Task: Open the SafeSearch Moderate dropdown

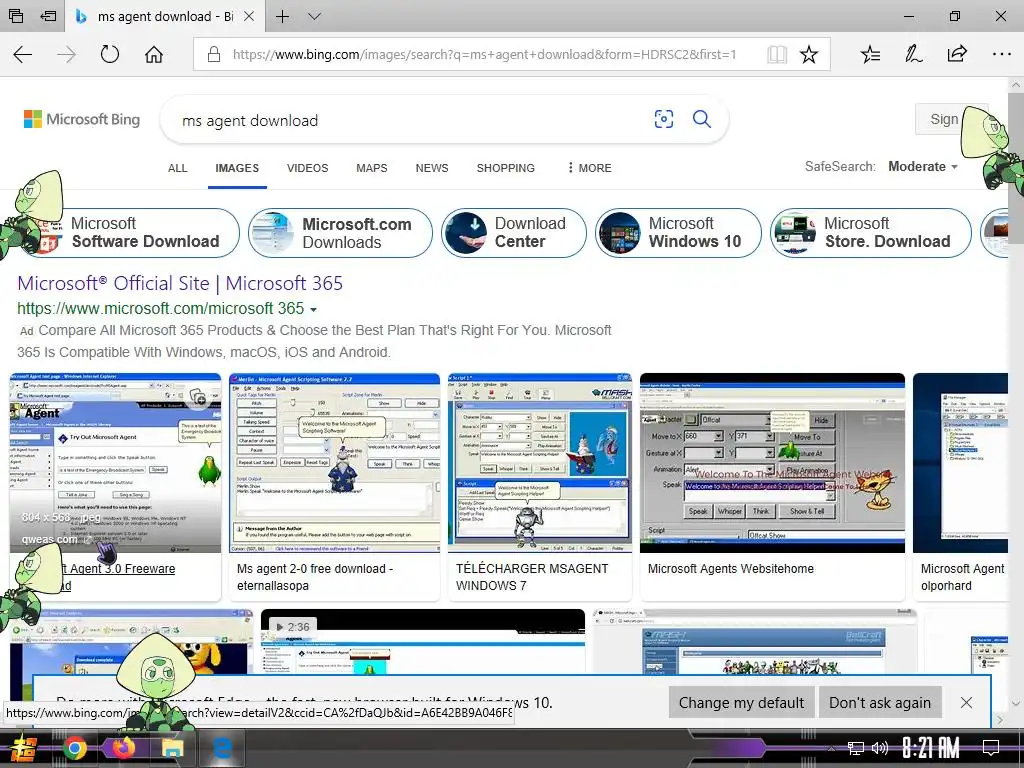Action: tap(923, 167)
